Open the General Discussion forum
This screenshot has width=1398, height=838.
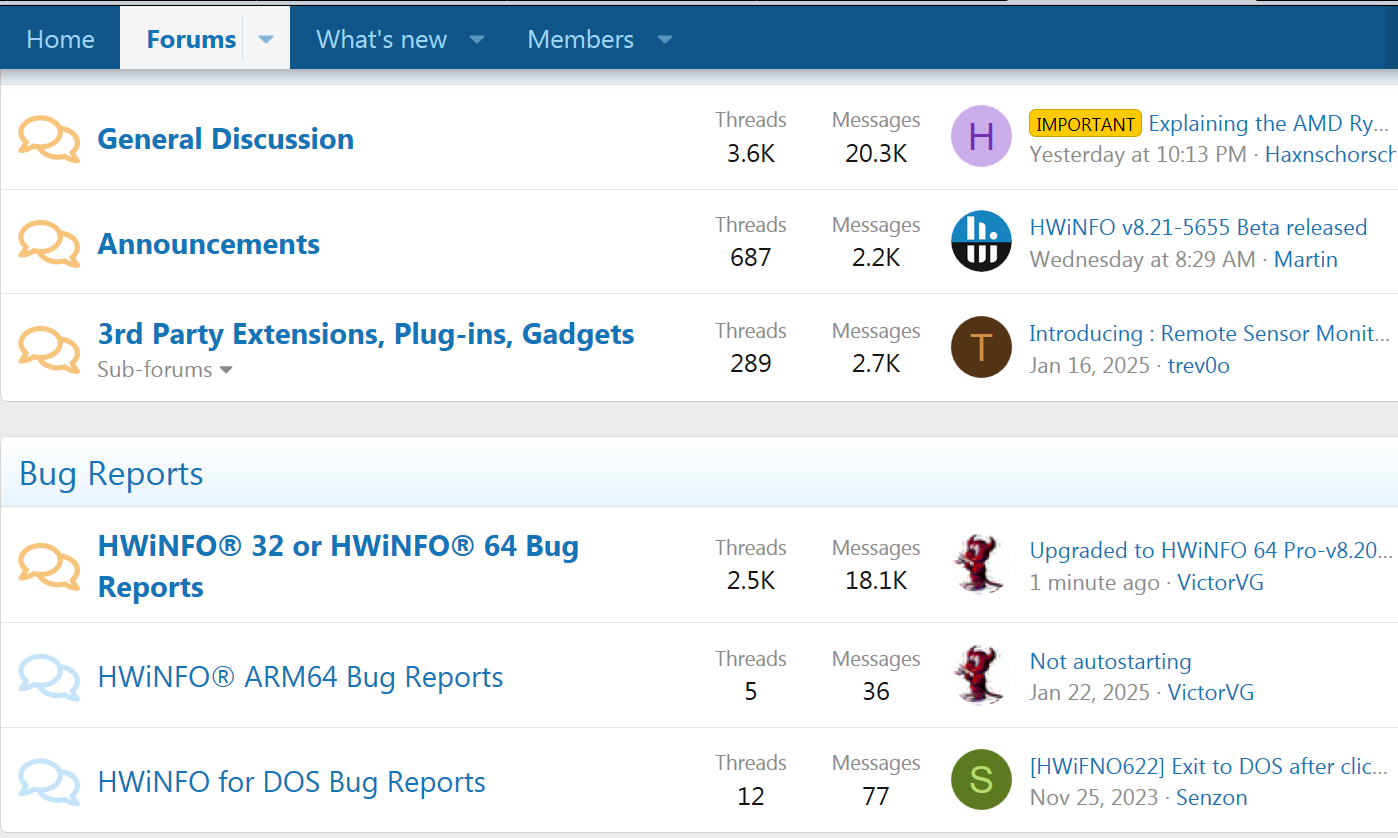[225, 139]
